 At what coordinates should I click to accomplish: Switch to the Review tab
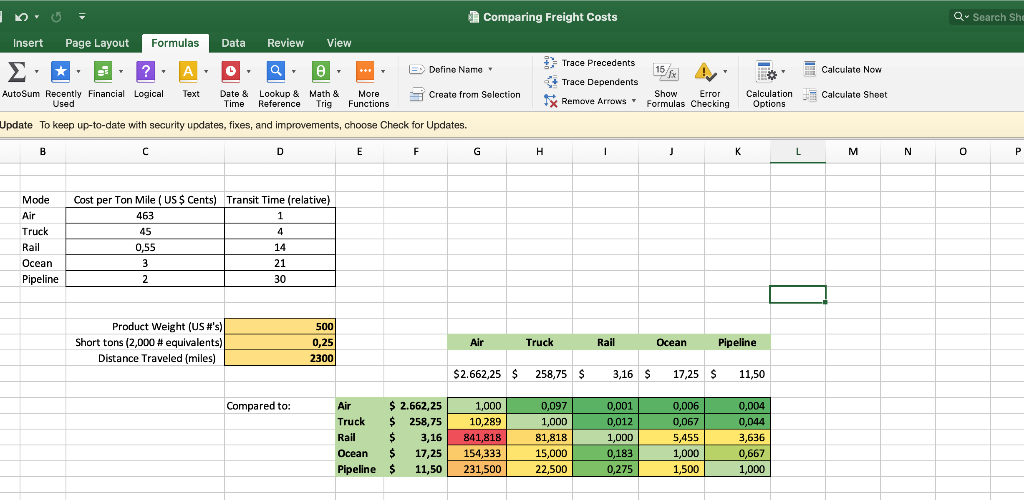pyautogui.click(x=285, y=43)
